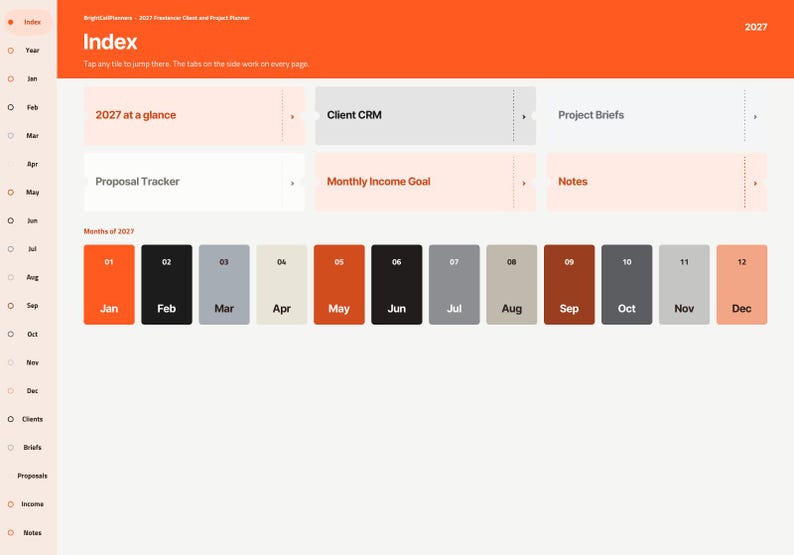Click the chevron on the Proposal Tracker tile

[x=292, y=183]
